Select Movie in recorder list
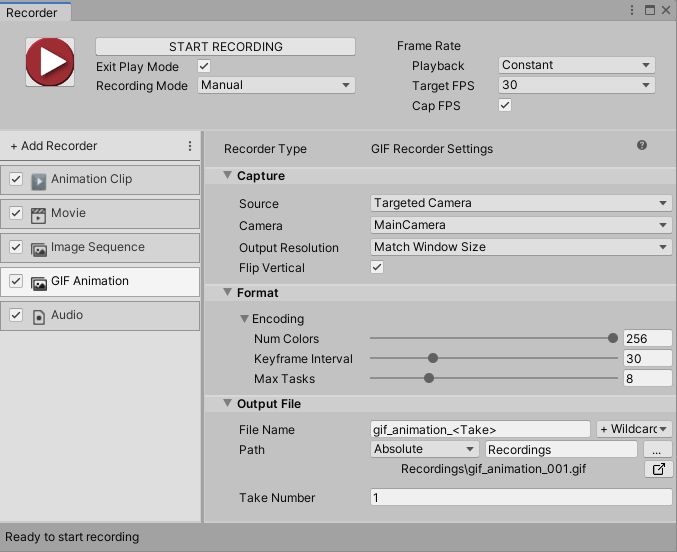677x552 pixels. tap(100, 213)
